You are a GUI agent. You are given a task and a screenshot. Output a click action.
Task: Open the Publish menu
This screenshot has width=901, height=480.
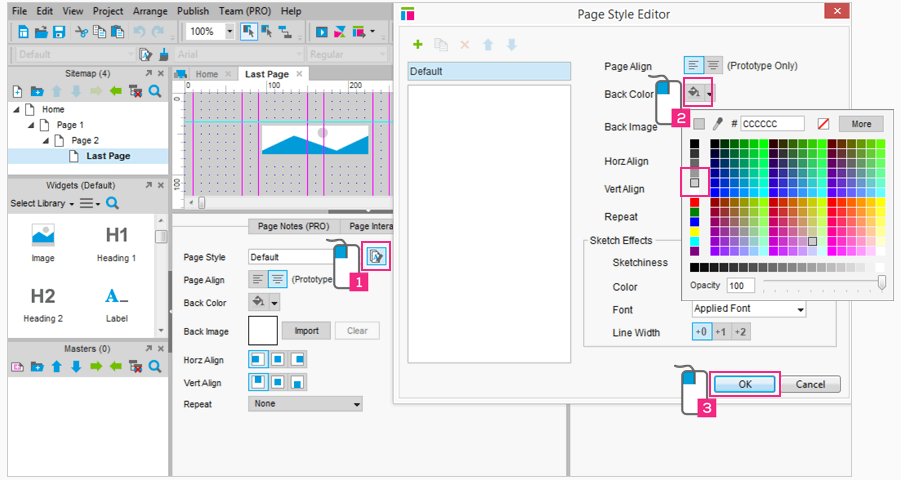point(193,11)
